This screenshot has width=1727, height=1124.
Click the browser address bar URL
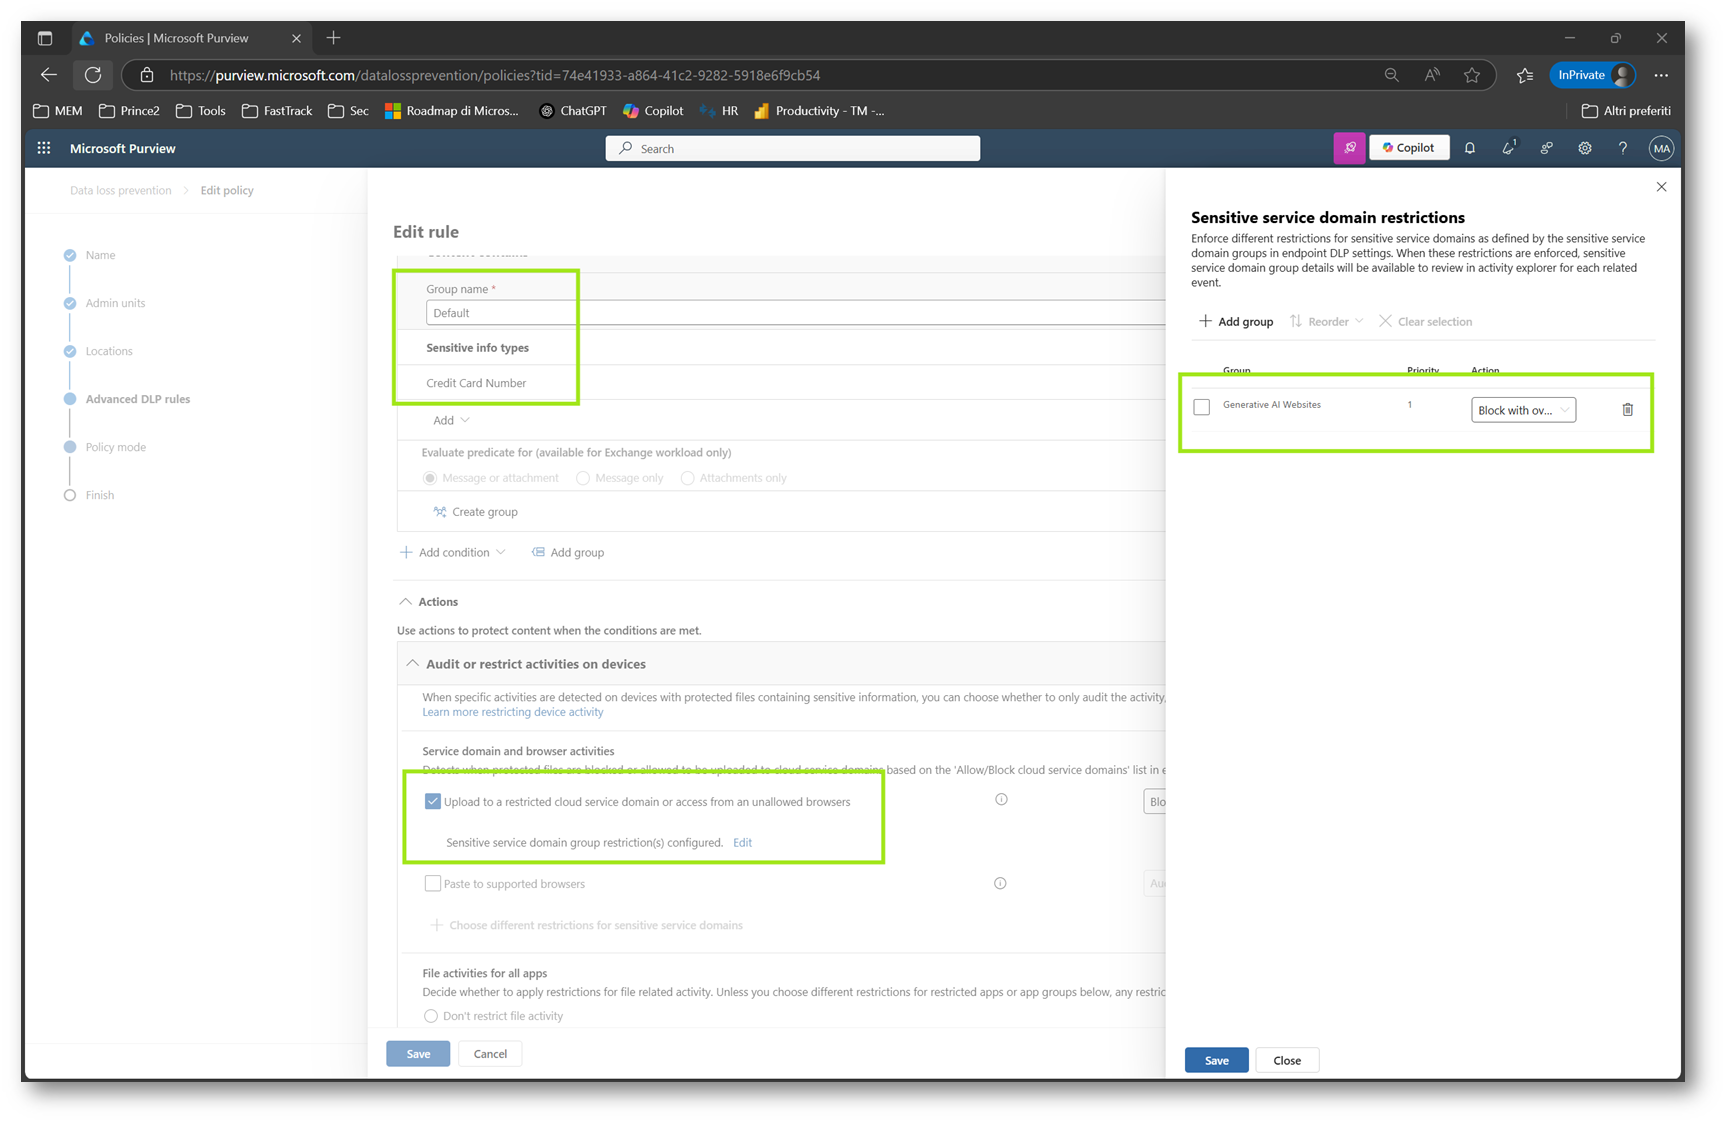[x=495, y=75]
